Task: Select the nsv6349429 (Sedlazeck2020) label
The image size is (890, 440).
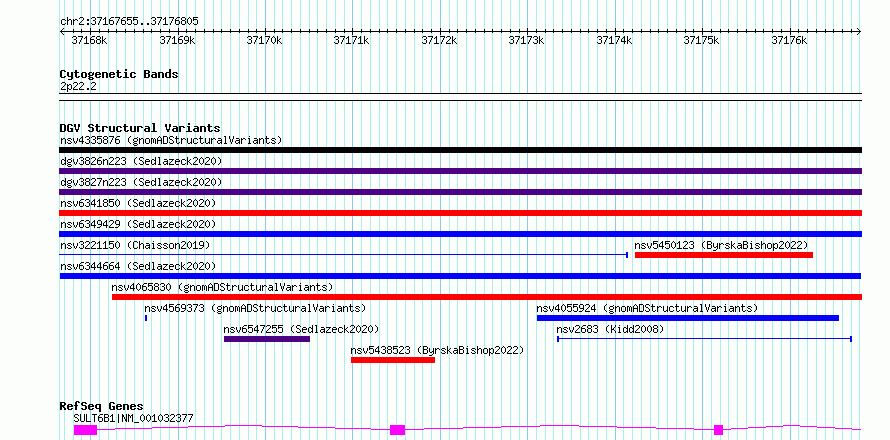Action: pos(138,224)
